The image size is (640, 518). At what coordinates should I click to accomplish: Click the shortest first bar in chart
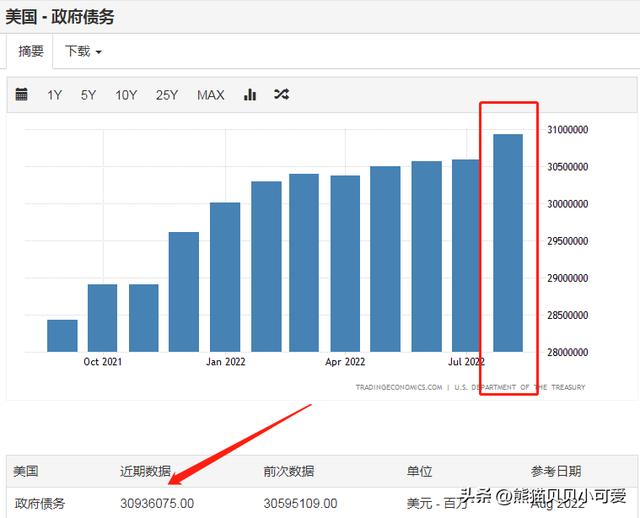coord(62,336)
